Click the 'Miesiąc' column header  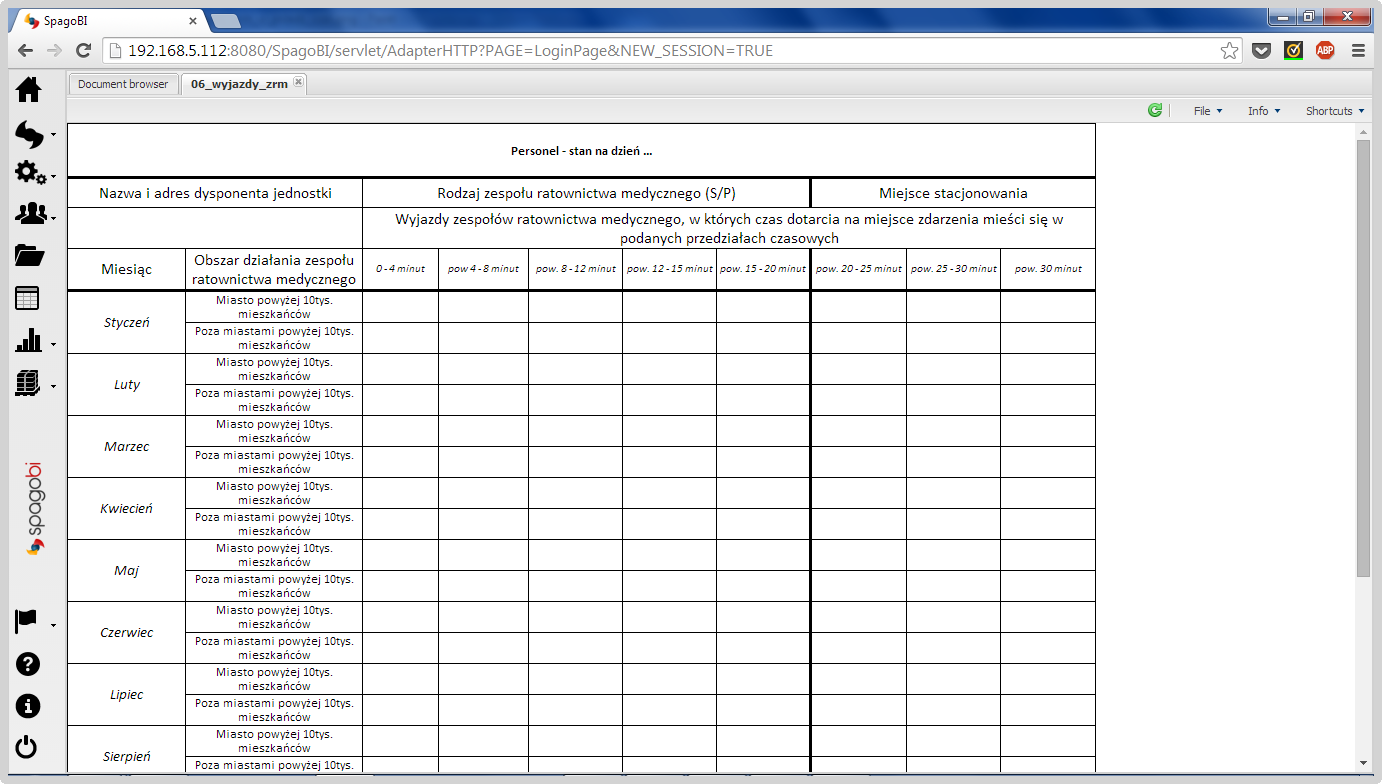[127, 269]
